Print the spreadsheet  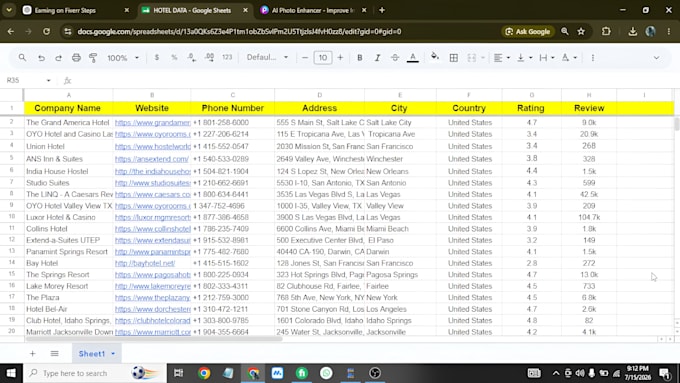point(76,58)
